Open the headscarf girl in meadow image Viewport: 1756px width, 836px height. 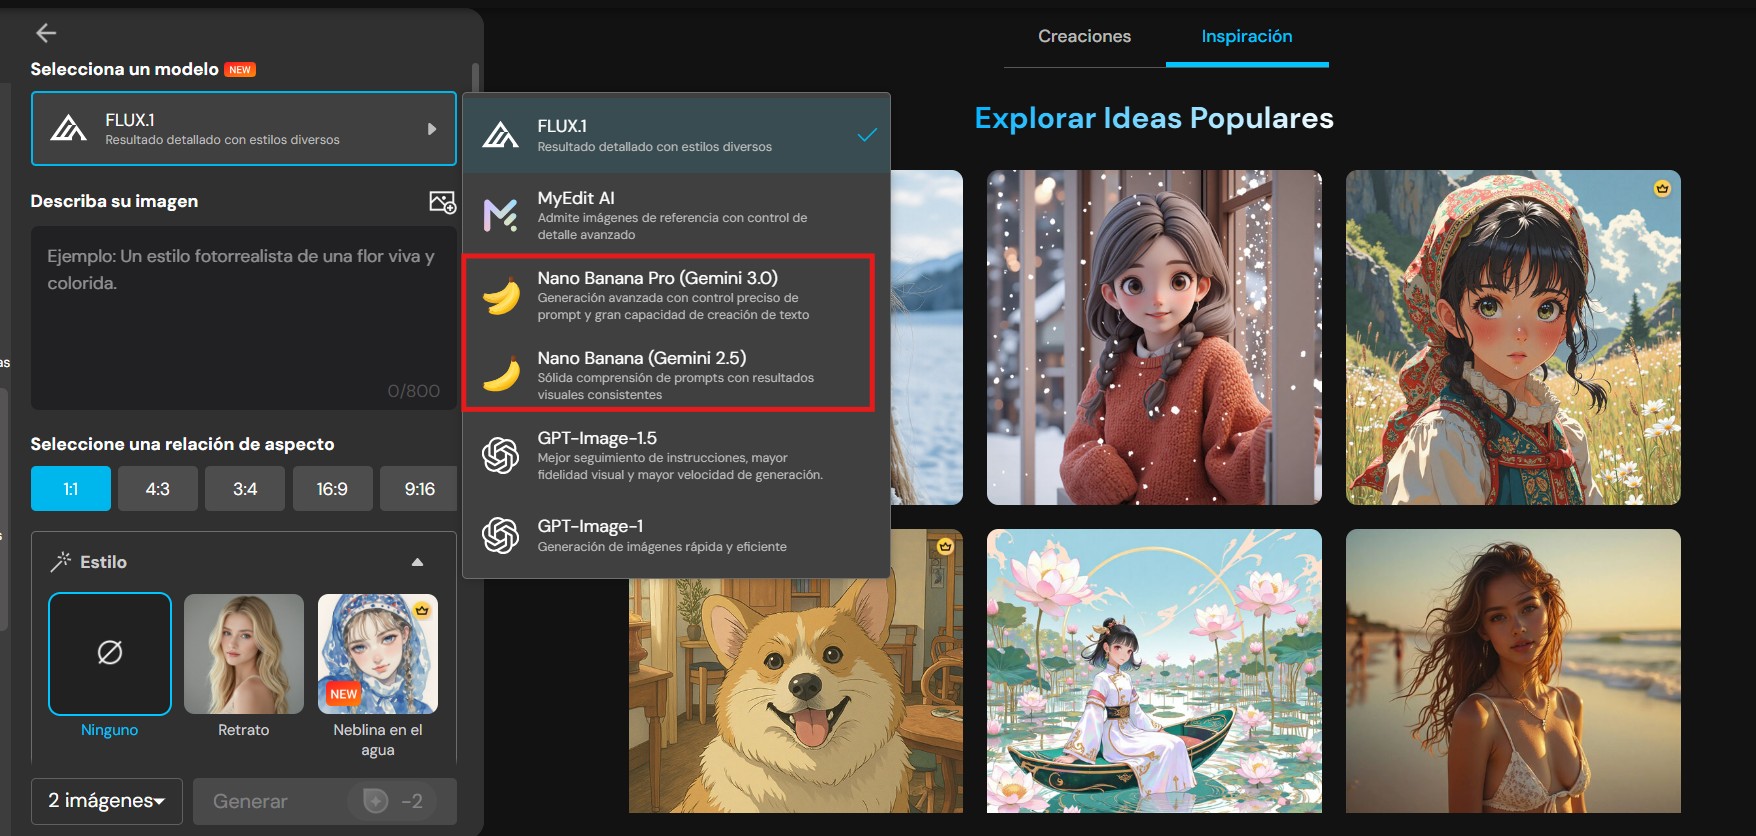[1513, 337]
